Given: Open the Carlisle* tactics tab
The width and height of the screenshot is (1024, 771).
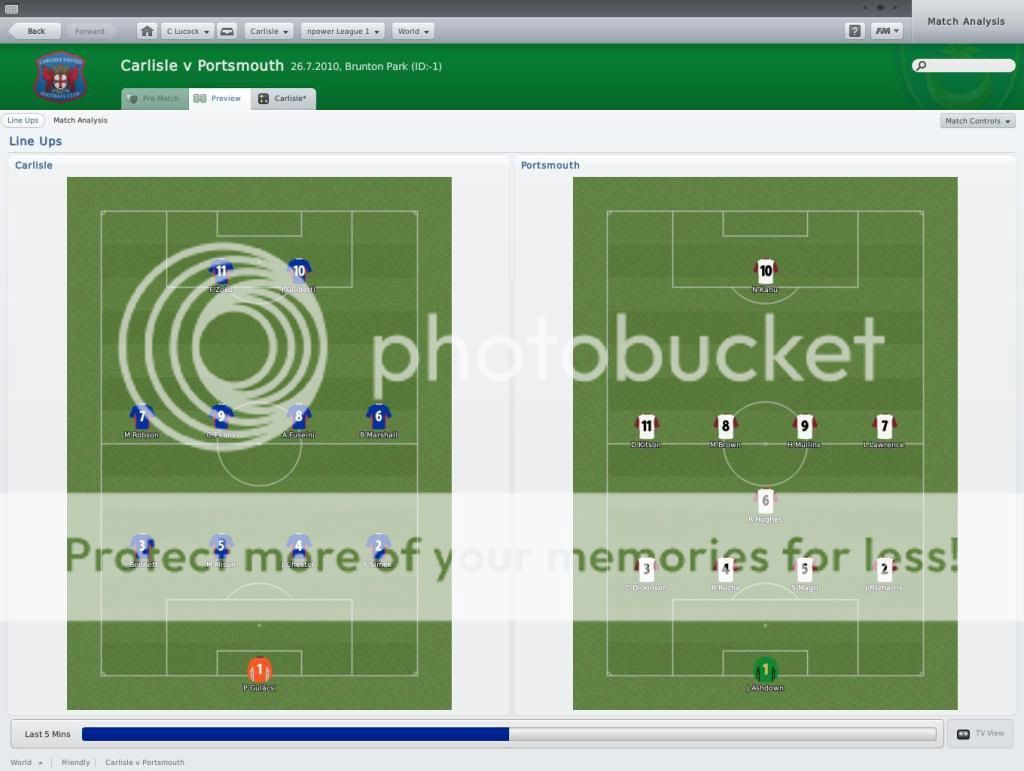Looking at the screenshot, I should pos(283,98).
